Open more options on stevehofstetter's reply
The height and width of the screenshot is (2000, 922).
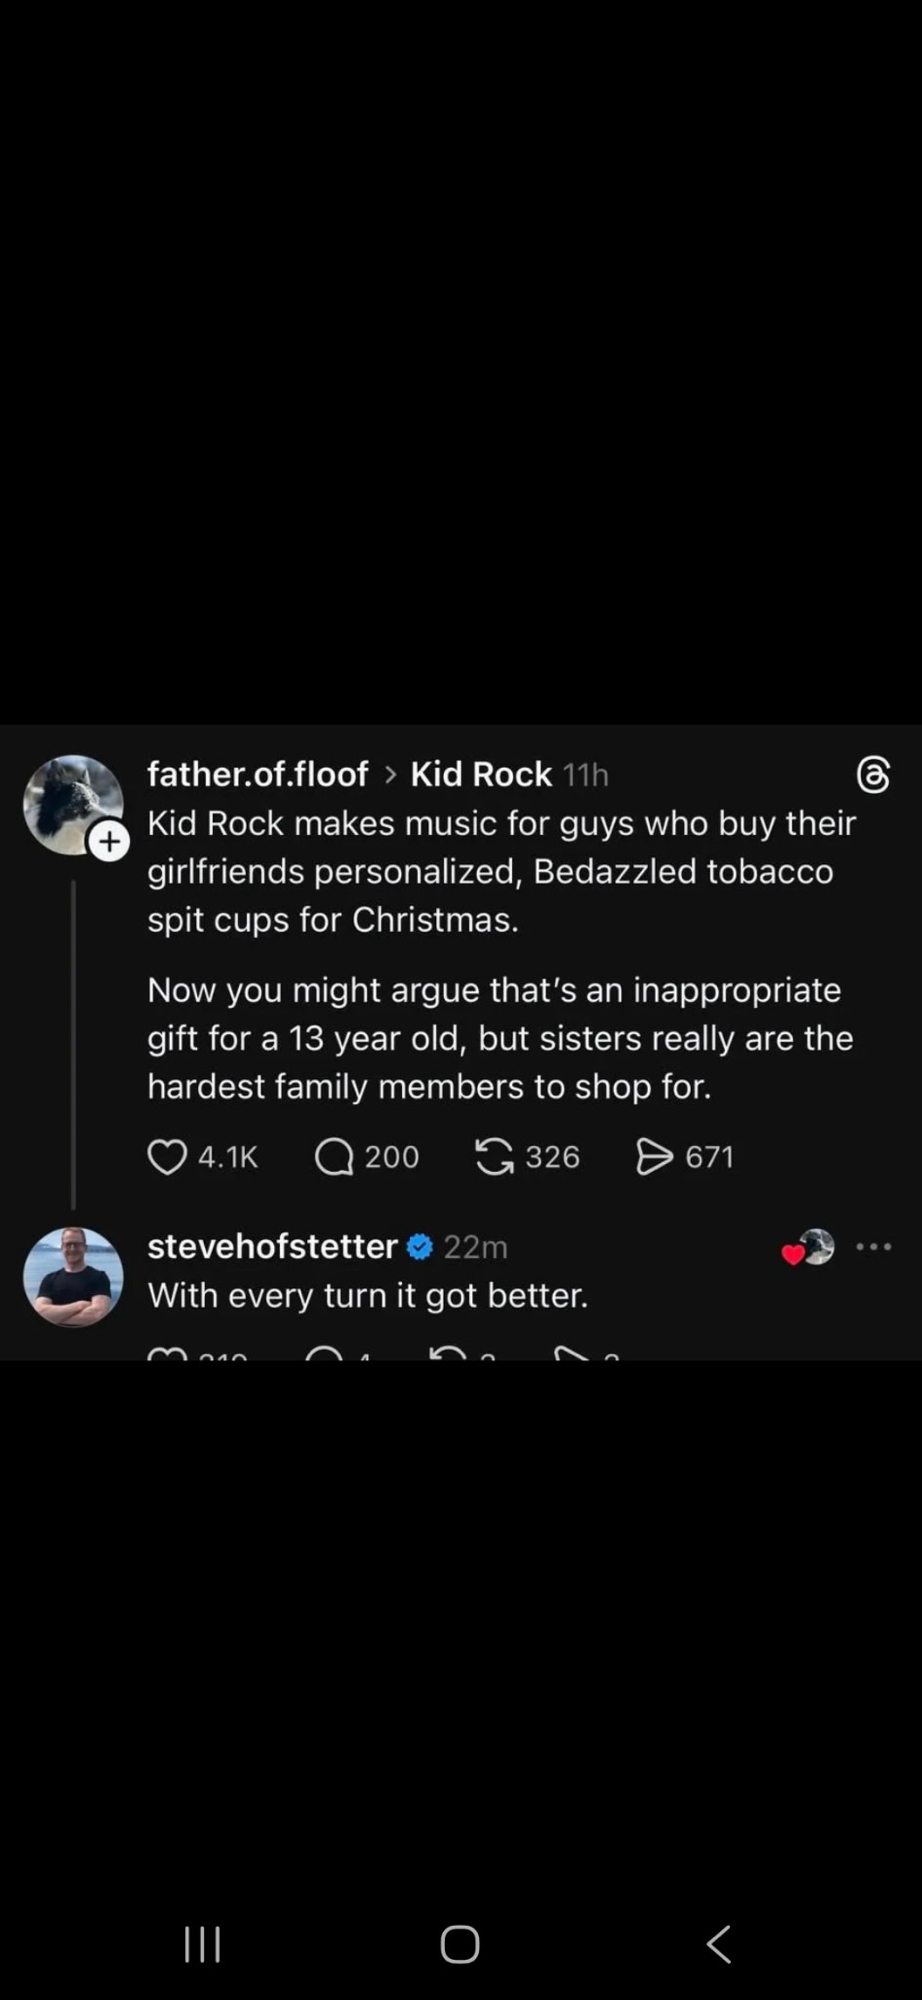pyautogui.click(x=873, y=1247)
